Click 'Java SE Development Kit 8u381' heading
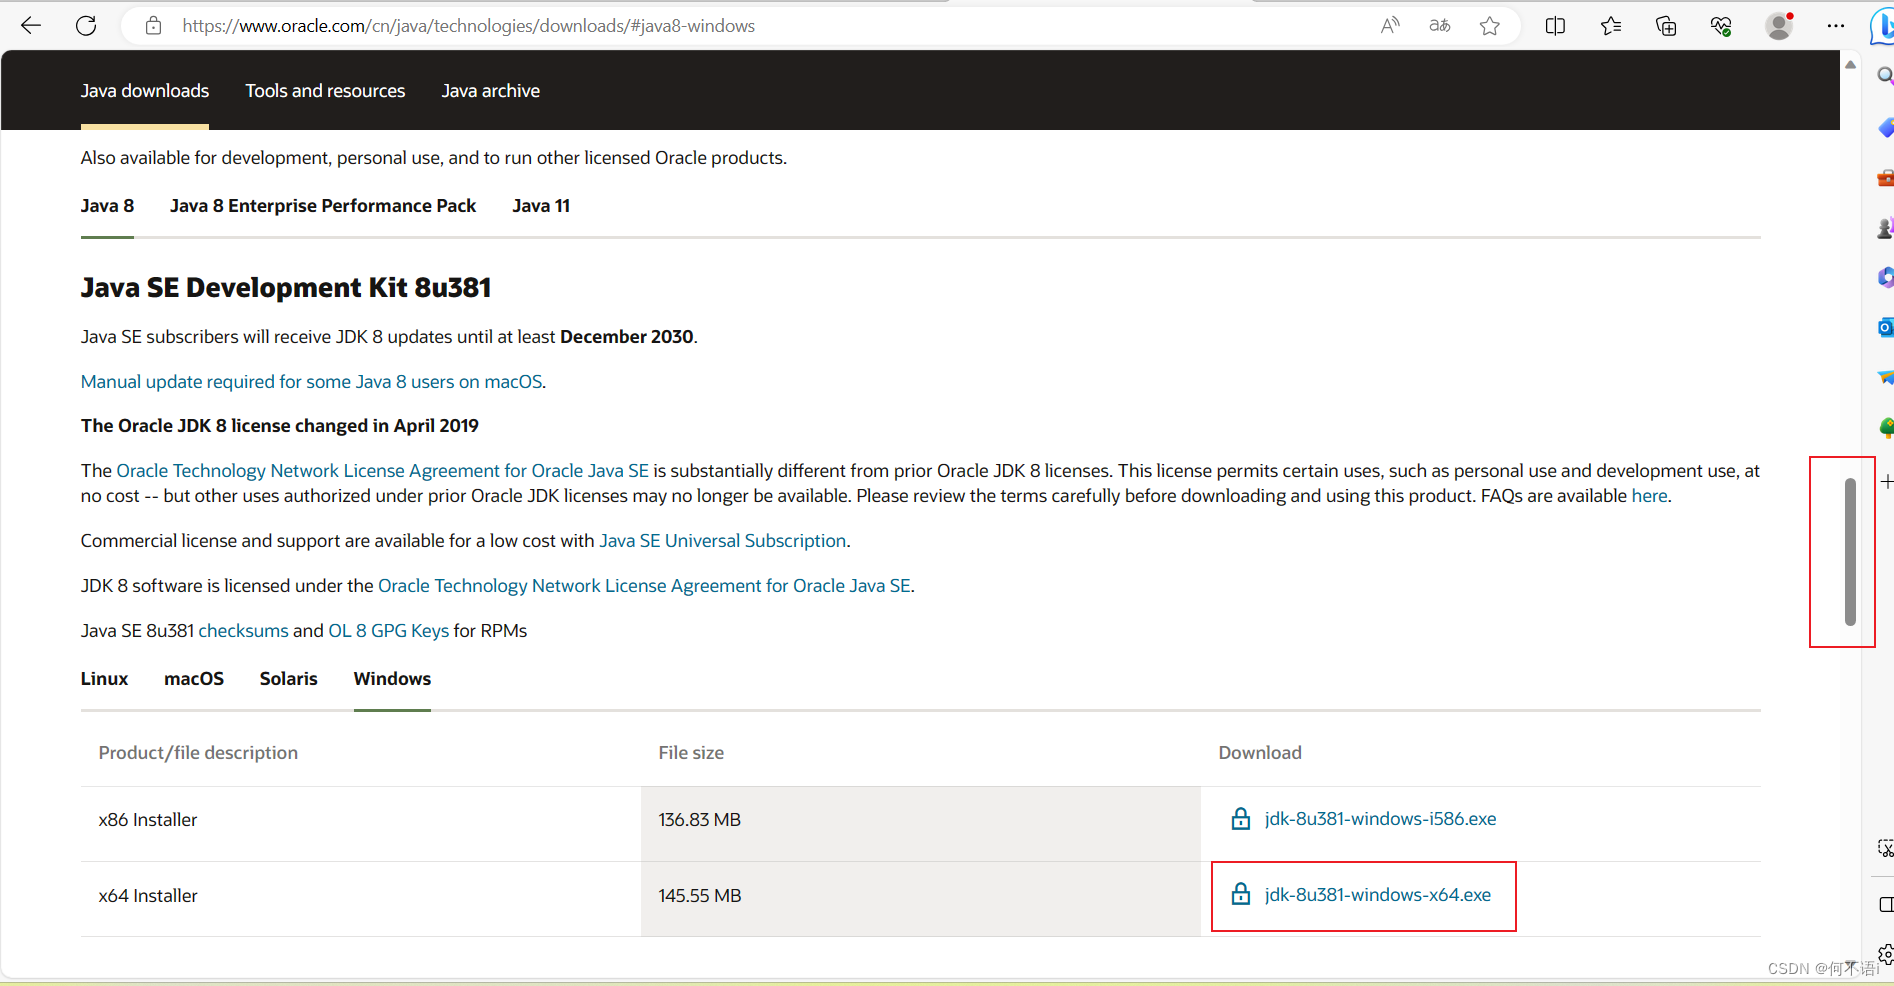Screen dimensions: 1894x986 point(286,288)
